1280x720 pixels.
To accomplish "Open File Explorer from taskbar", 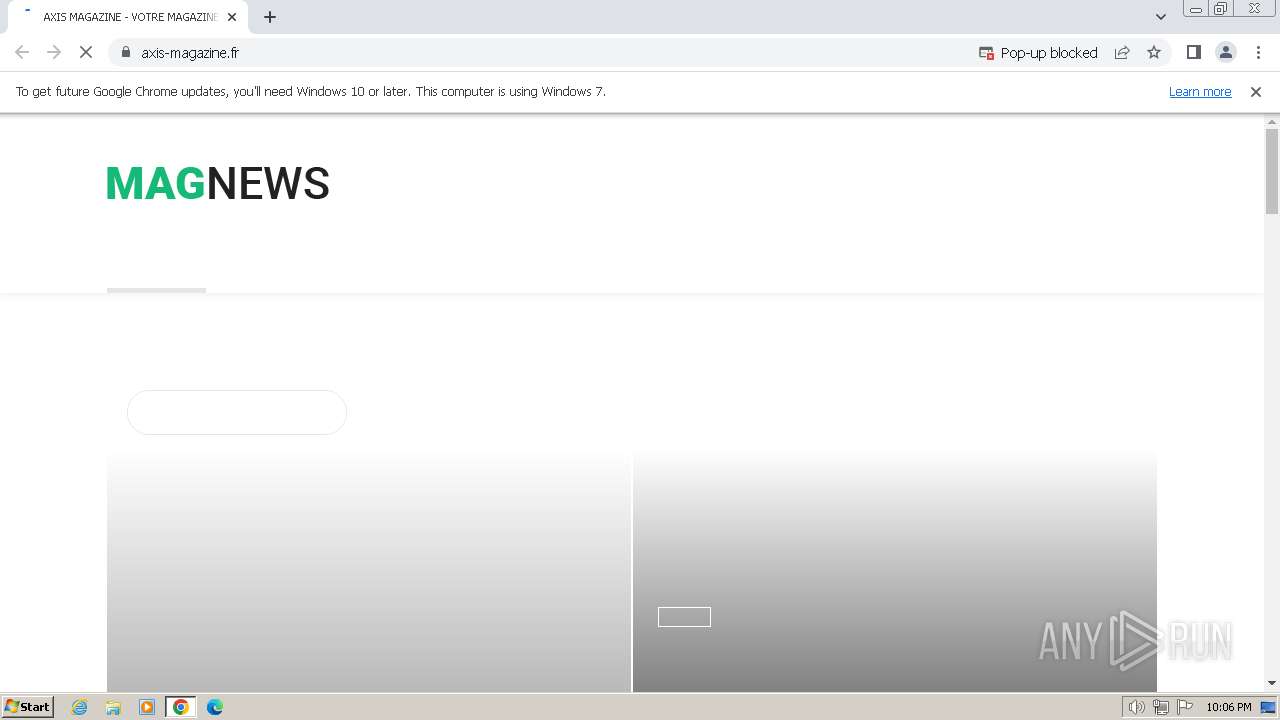I will [113, 707].
